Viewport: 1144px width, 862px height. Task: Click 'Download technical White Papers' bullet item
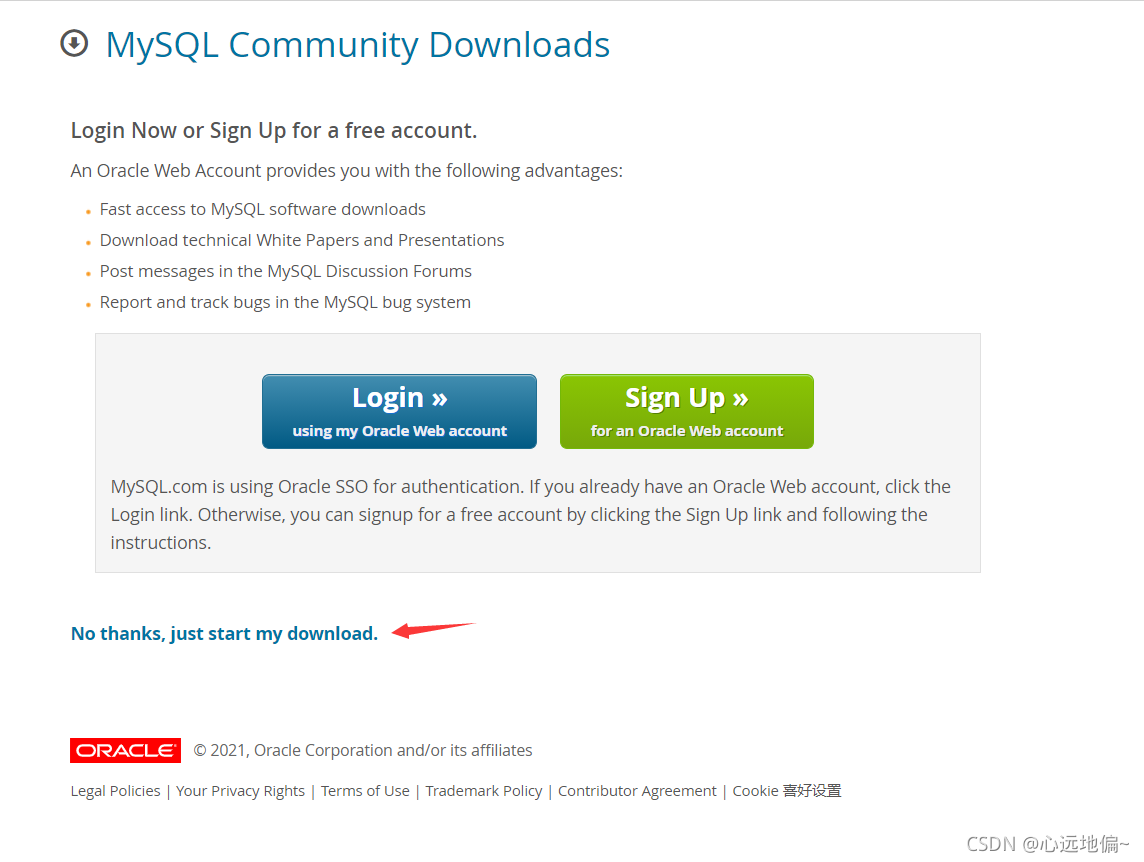tap(302, 241)
